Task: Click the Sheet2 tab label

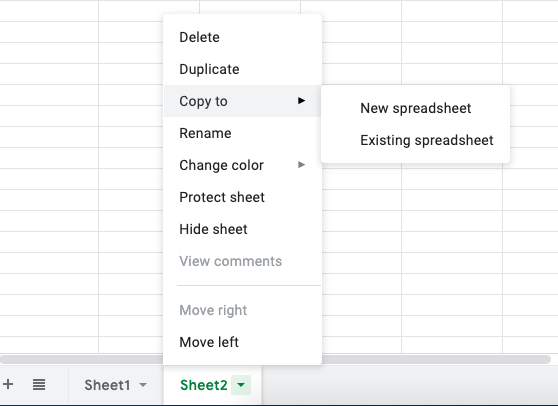Action: point(204,385)
